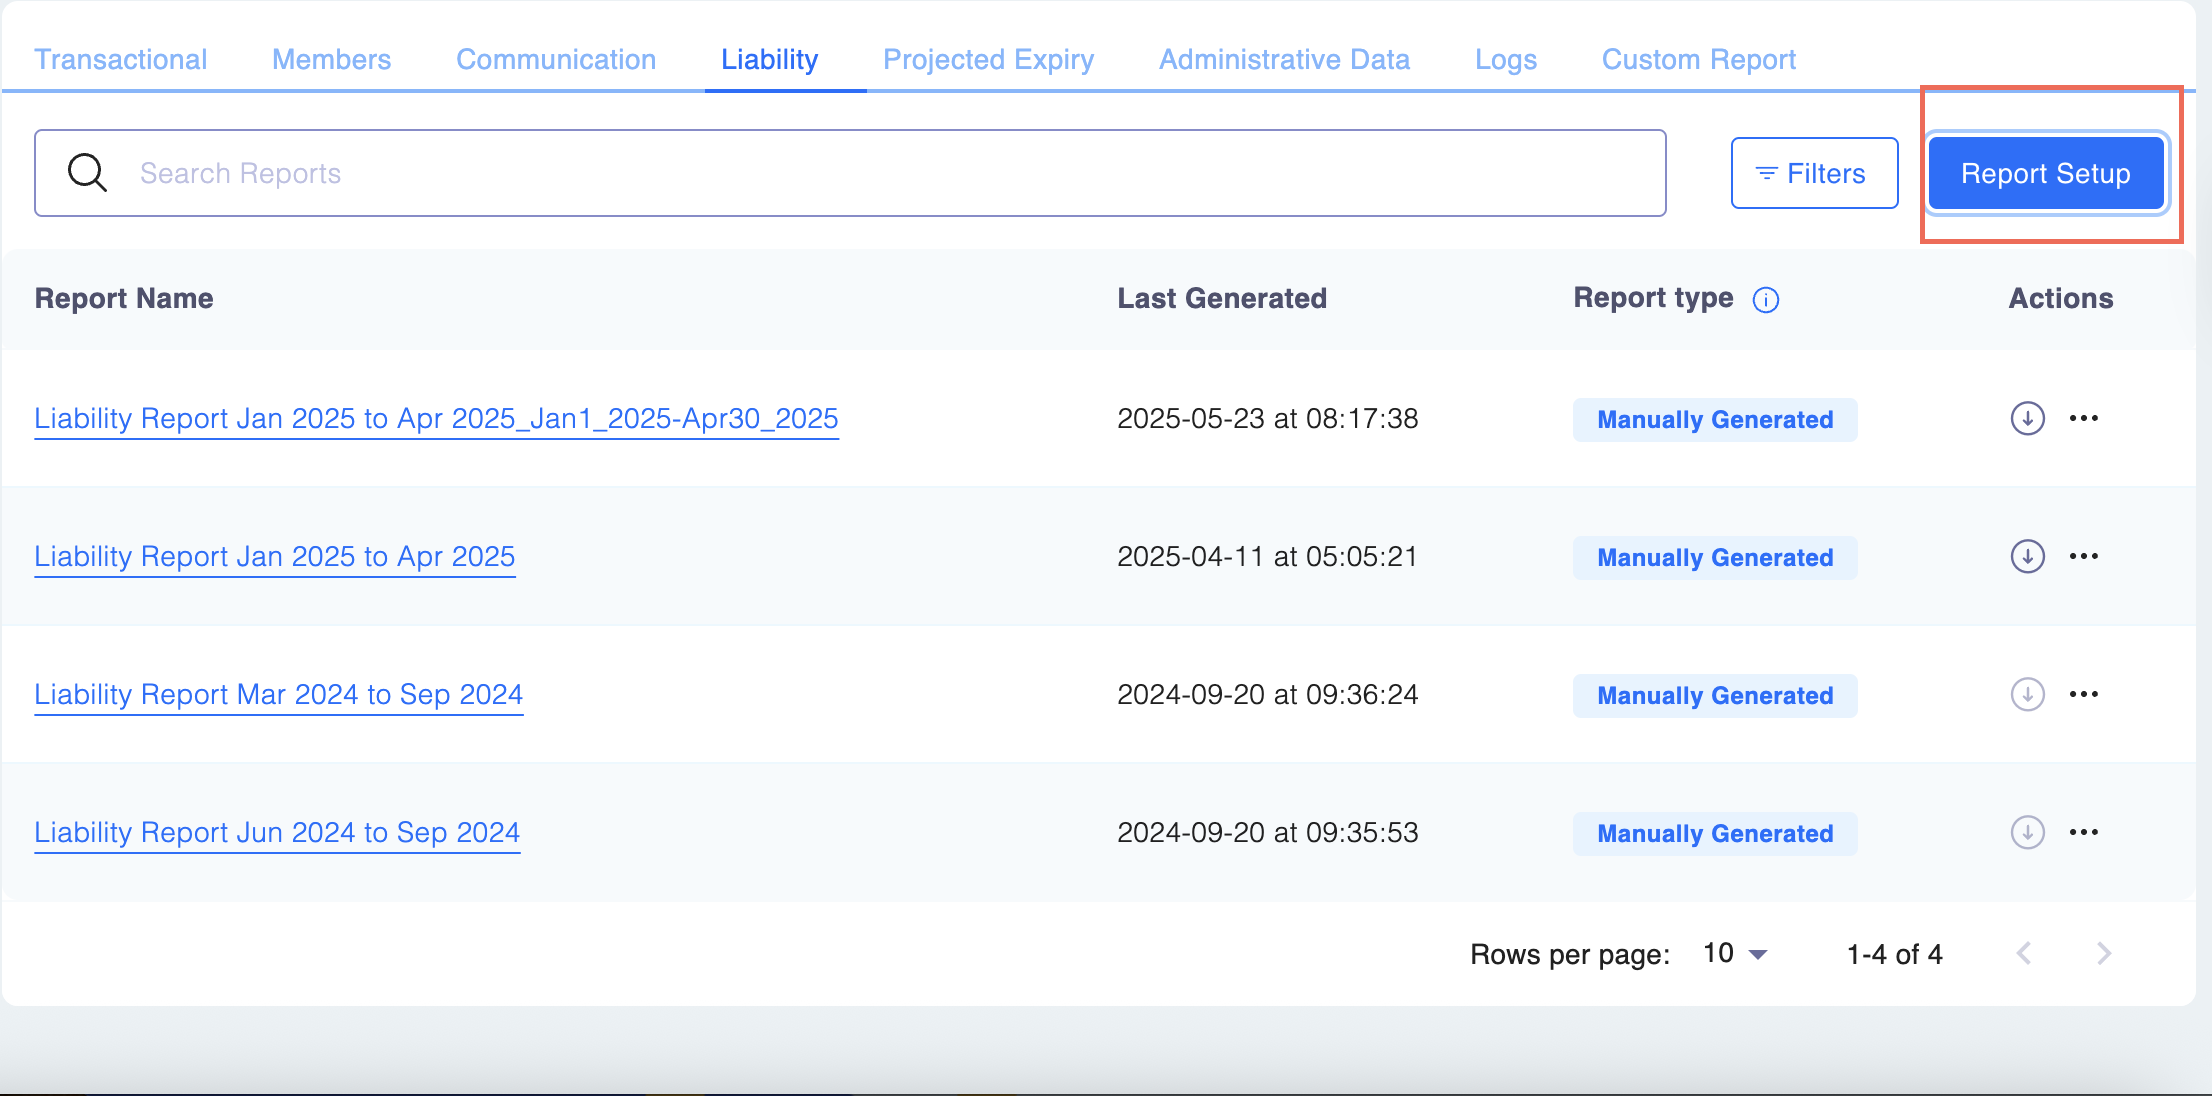Open three-dot menu for 2025-04-11 report
Image resolution: width=2212 pixels, height=1096 pixels.
[x=2084, y=556]
